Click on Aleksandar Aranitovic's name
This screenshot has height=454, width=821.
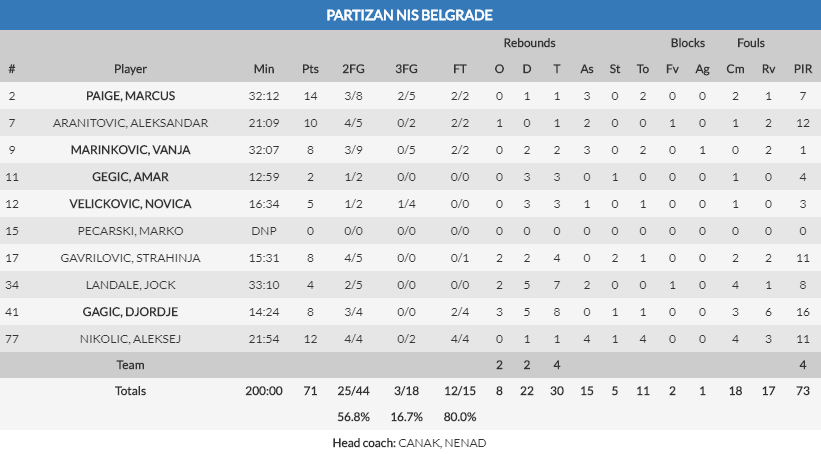click(131, 123)
